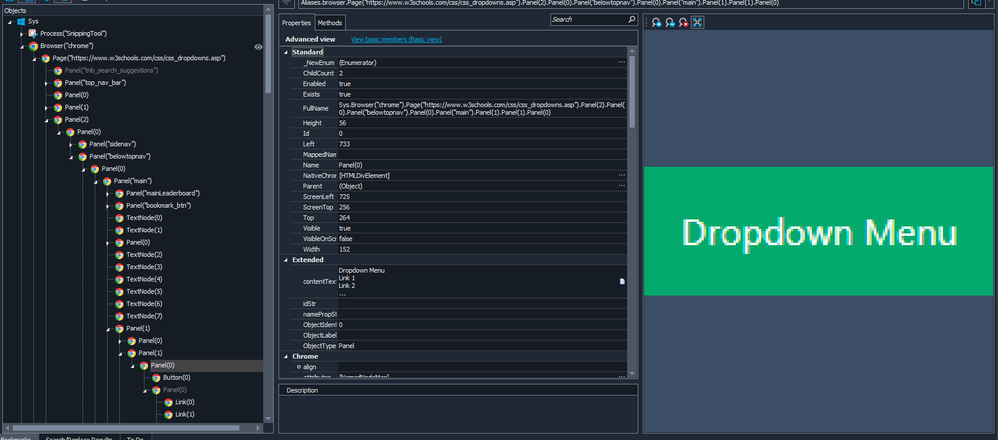The height and width of the screenshot is (440, 998).
Task: Select Button(0) in the object tree
Action: pos(176,378)
